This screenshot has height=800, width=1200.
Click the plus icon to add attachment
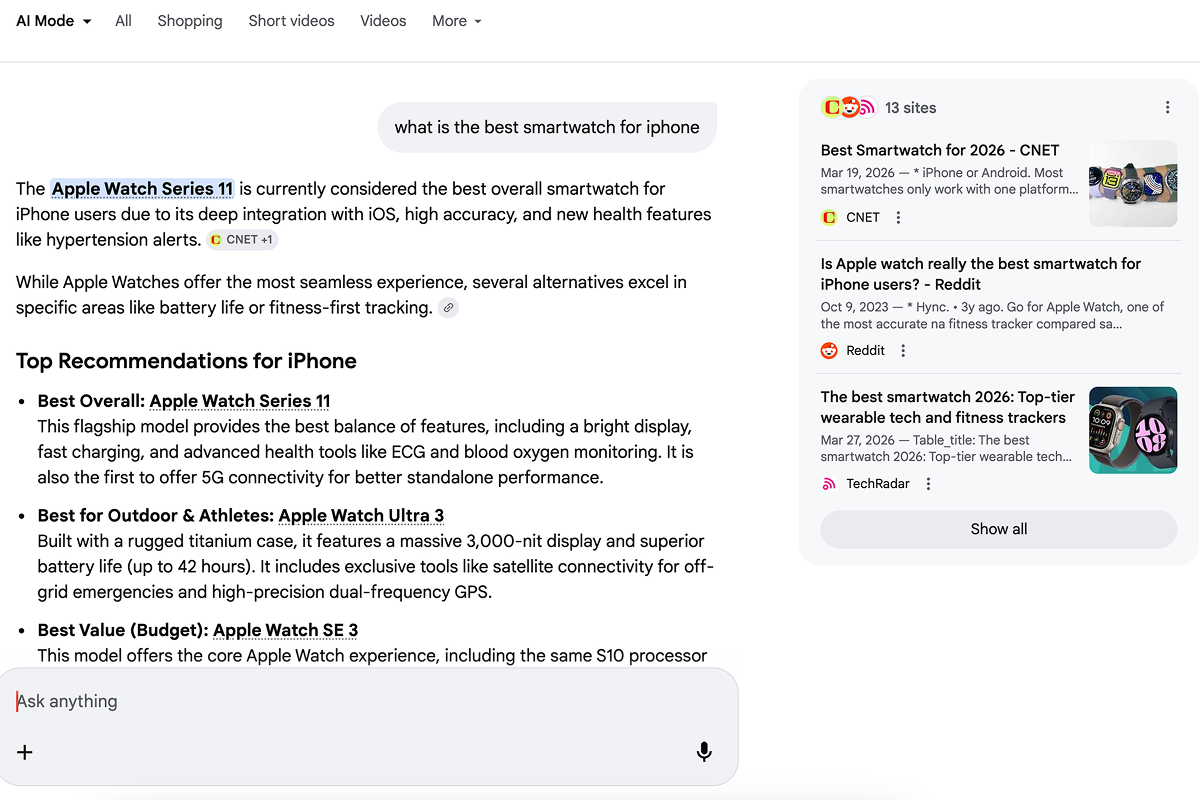[x=25, y=752]
